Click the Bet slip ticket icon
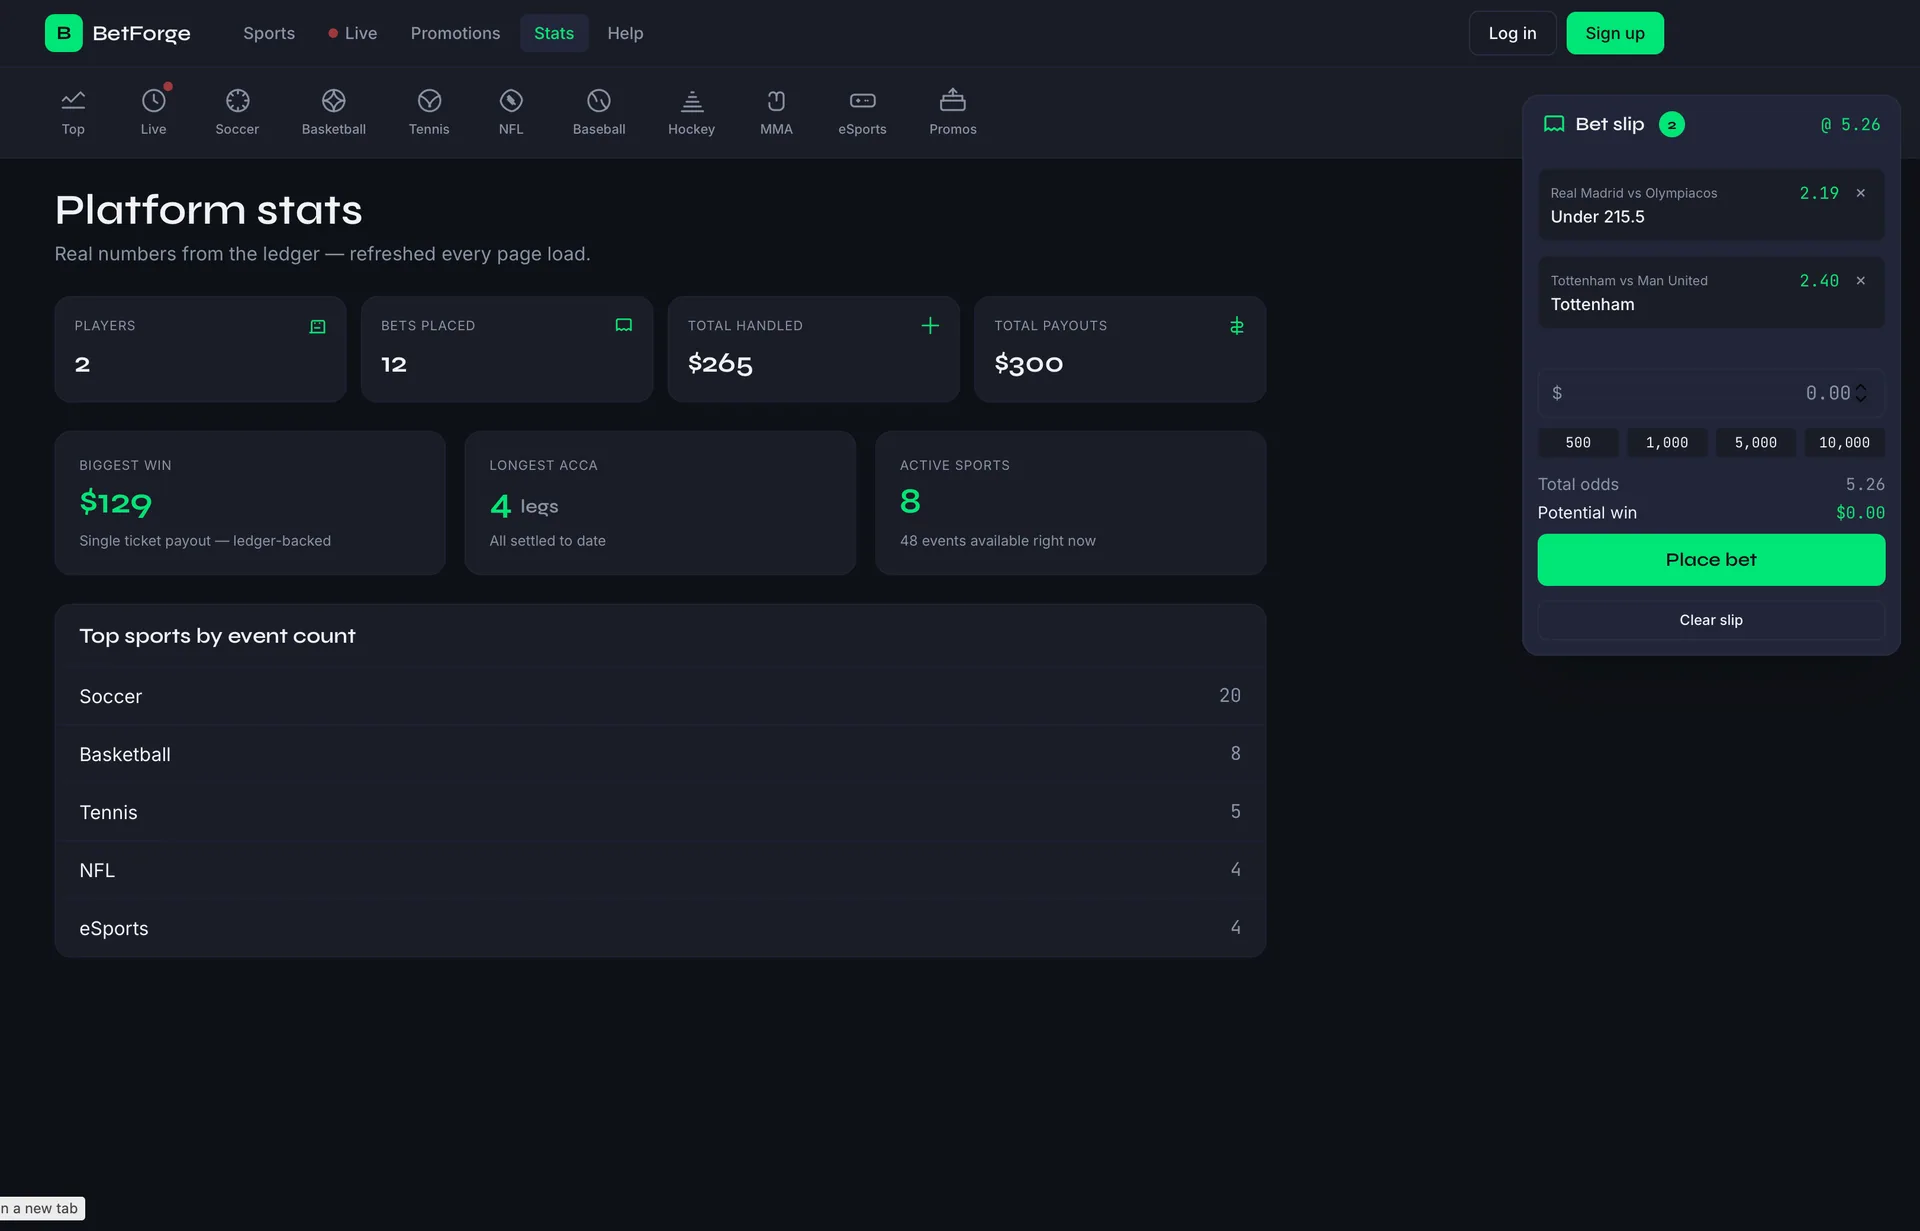This screenshot has height=1231, width=1920. click(x=1554, y=124)
